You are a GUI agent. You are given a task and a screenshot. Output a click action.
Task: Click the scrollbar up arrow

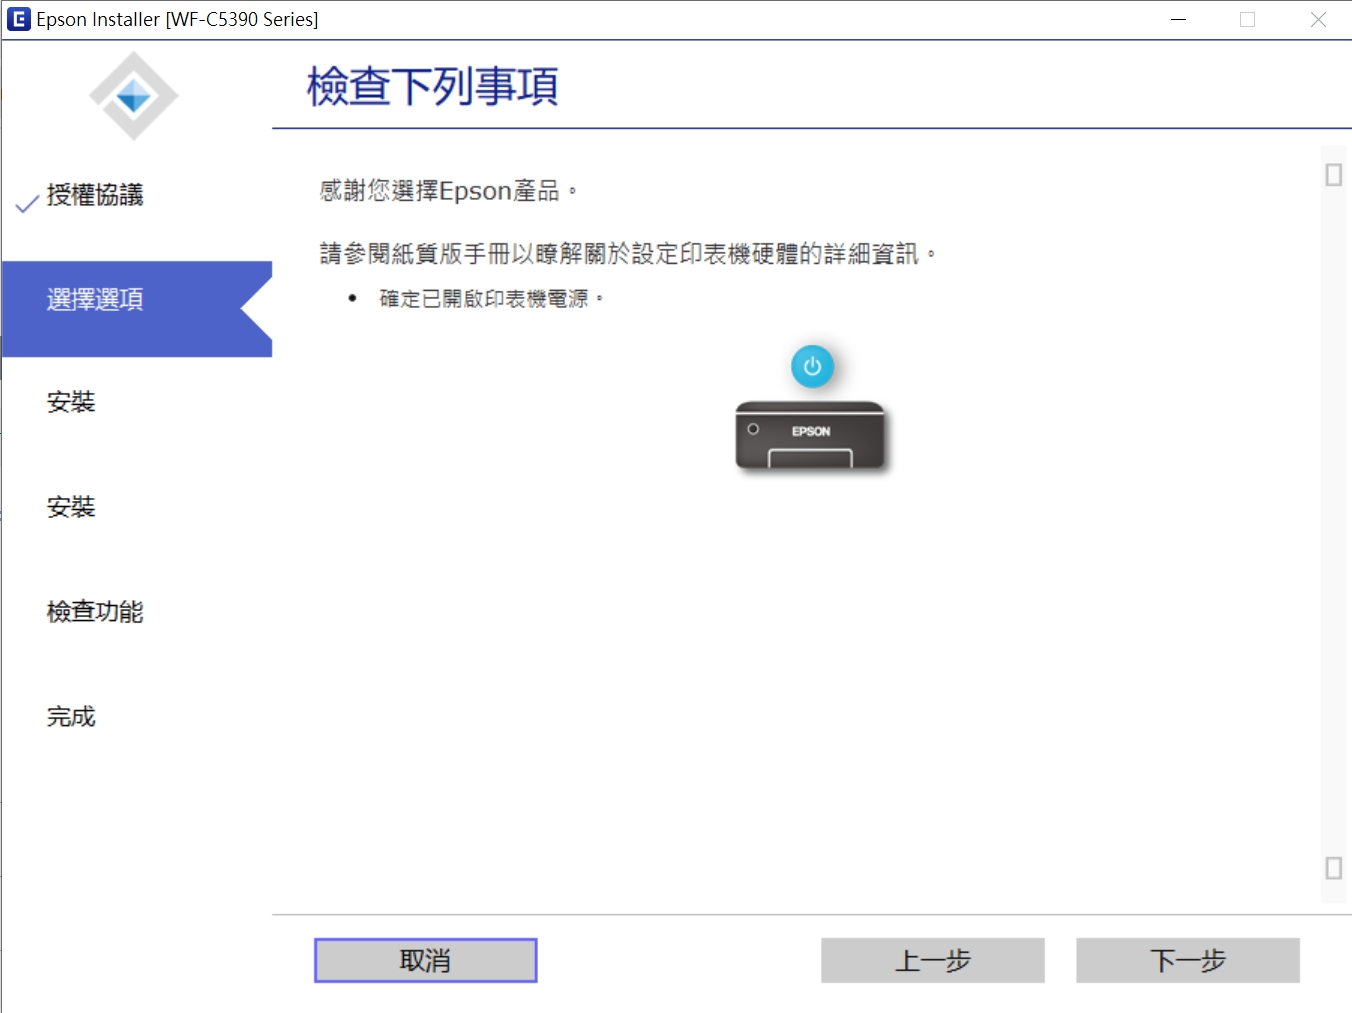[x=1333, y=175]
